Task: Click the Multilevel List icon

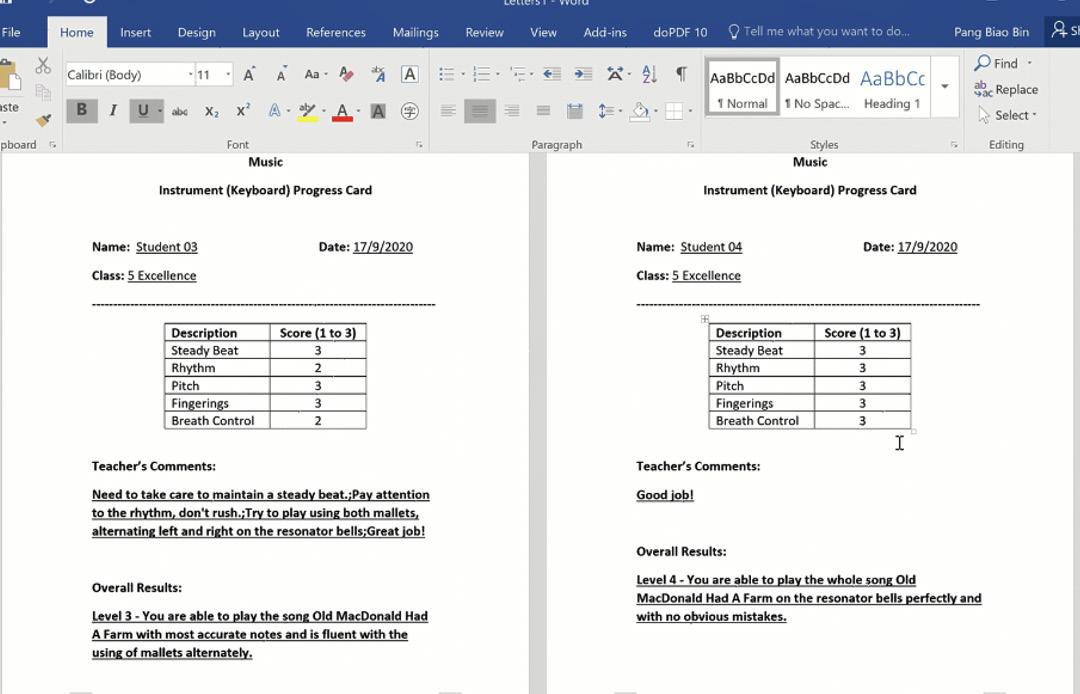Action: click(517, 74)
